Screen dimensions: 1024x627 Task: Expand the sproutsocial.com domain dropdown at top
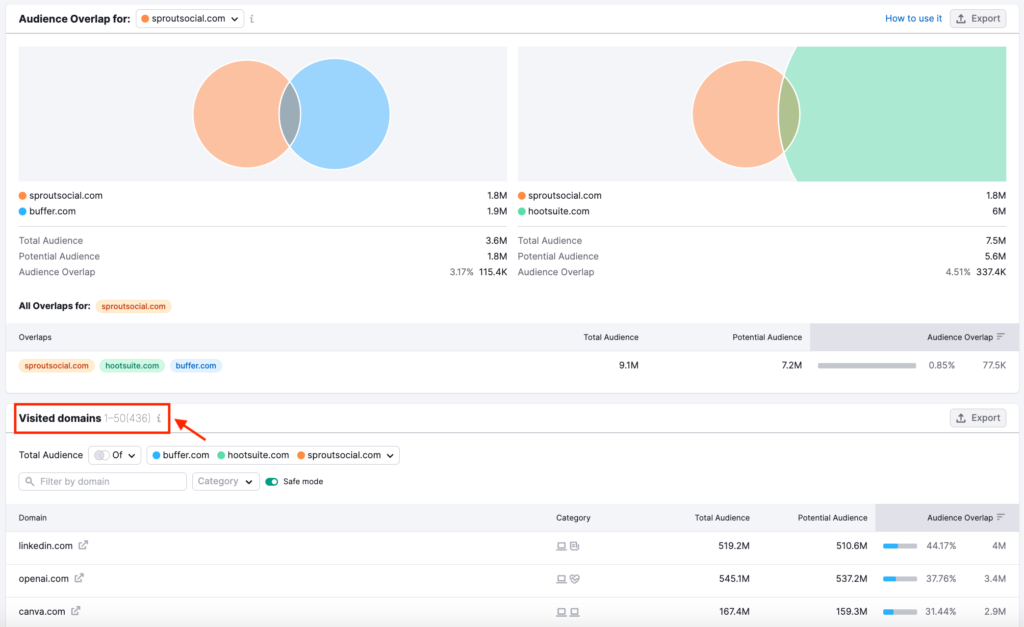190,18
